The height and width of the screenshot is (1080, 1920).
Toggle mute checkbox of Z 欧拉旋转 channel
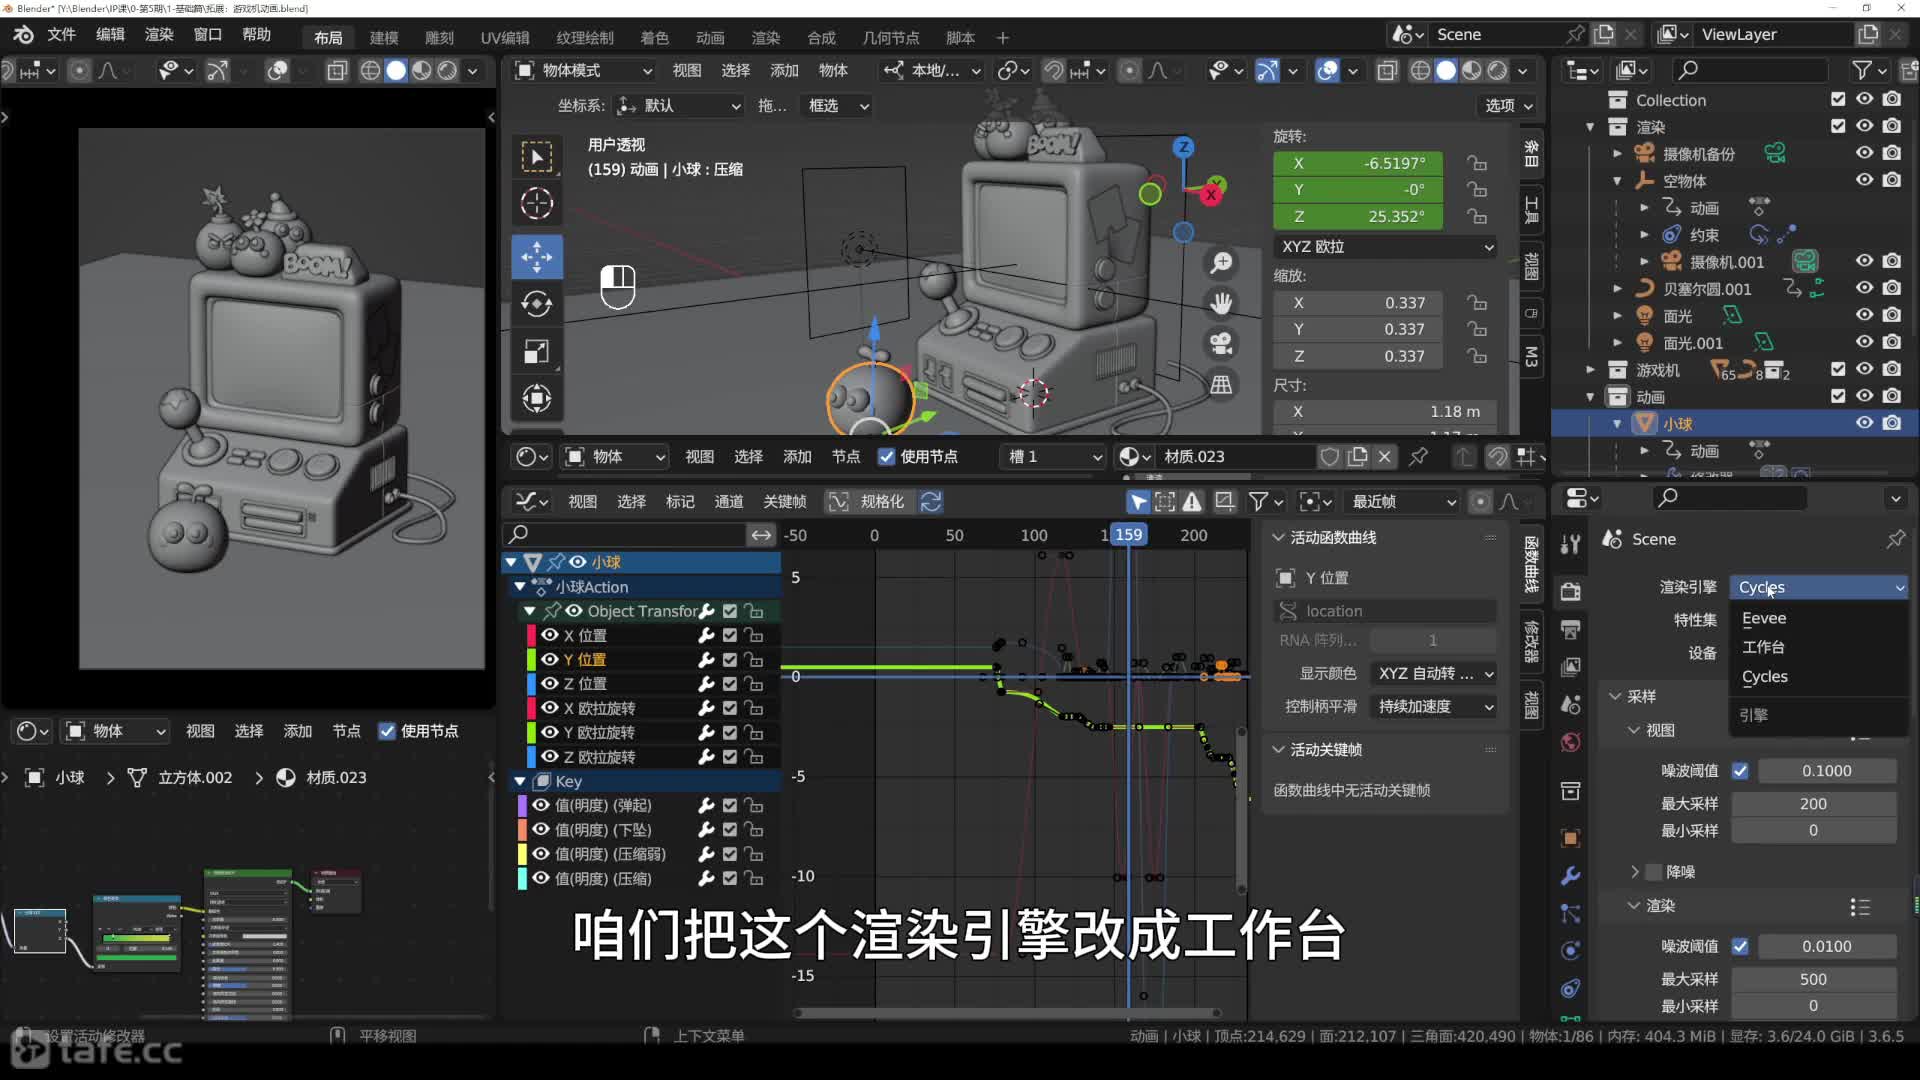[730, 757]
